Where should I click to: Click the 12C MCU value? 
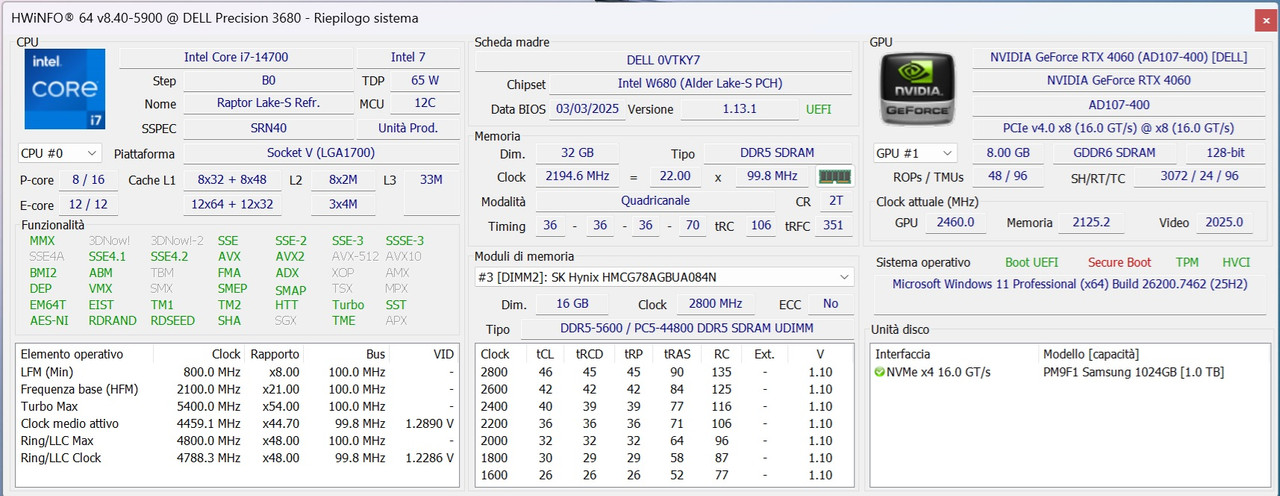point(425,103)
